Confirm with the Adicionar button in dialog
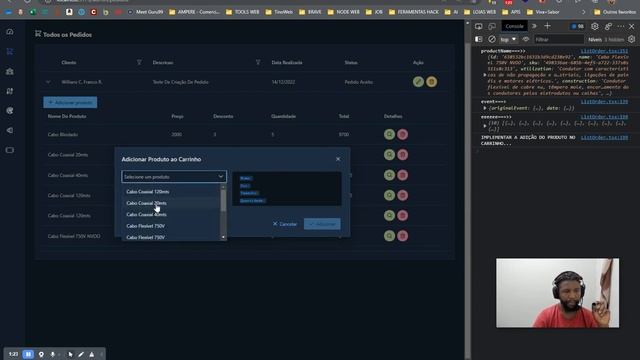The image size is (640, 360). [x=322, y=224]
